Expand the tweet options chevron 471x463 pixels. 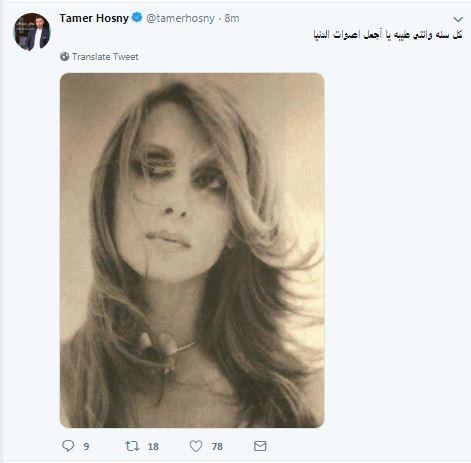click(x=458, y=19)
